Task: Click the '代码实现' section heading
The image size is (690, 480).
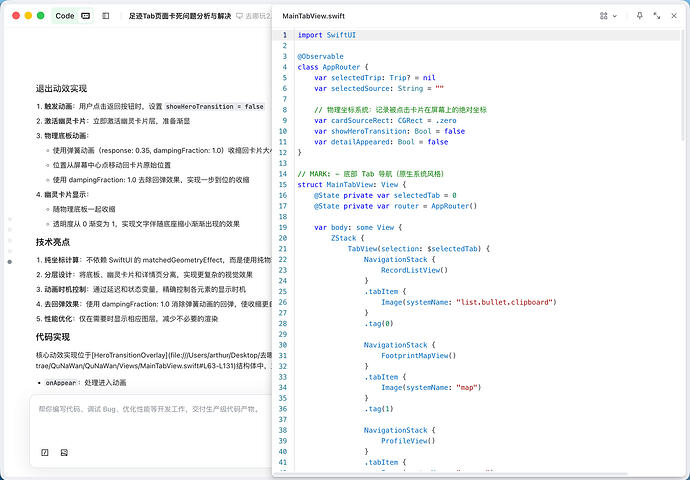Action: tap(52, 337)
